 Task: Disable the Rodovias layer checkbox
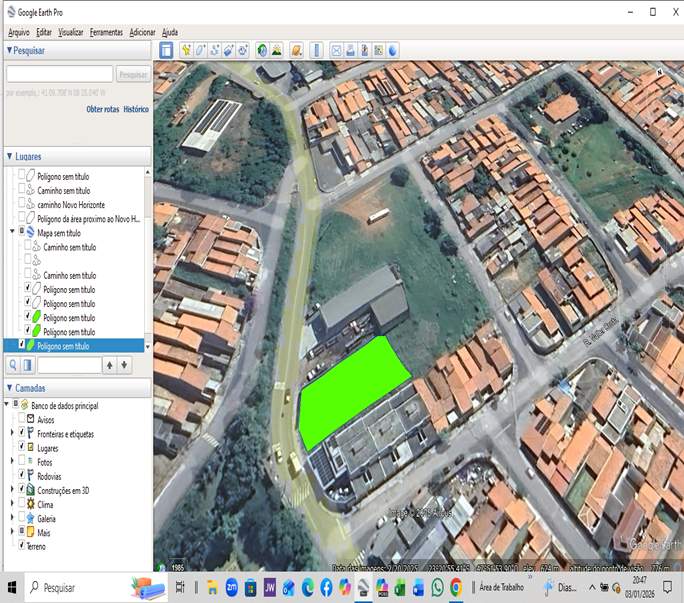(x=21, y=475)
